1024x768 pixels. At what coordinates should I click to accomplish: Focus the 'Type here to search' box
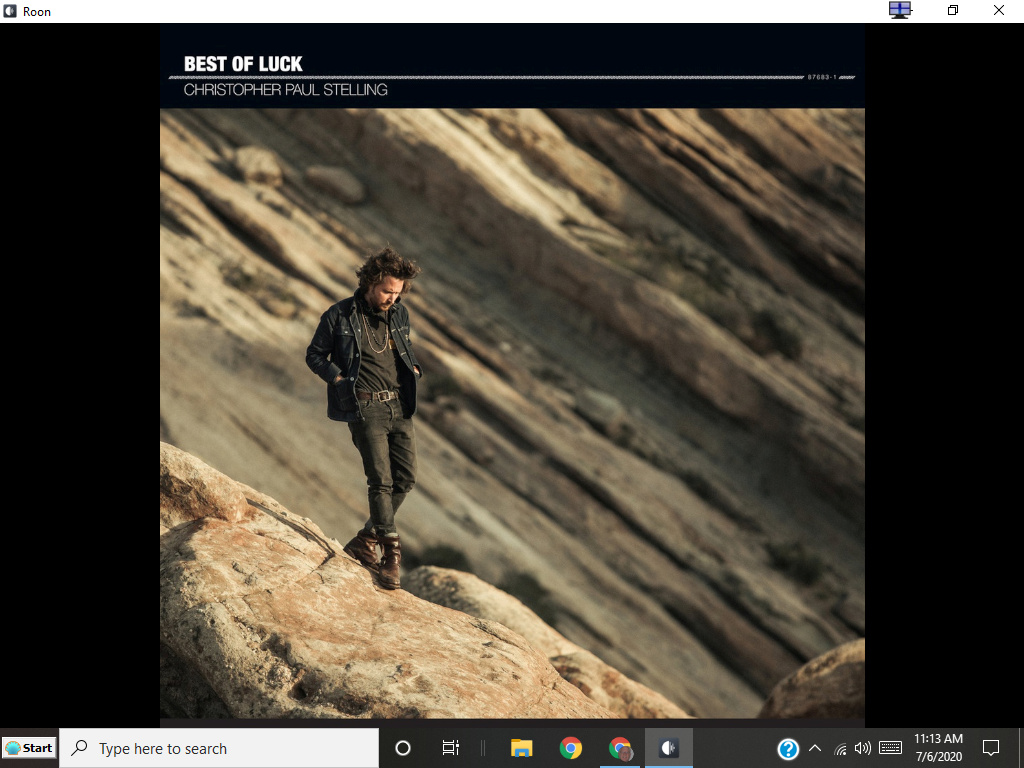pyautogui.click(x=219, y=748)
